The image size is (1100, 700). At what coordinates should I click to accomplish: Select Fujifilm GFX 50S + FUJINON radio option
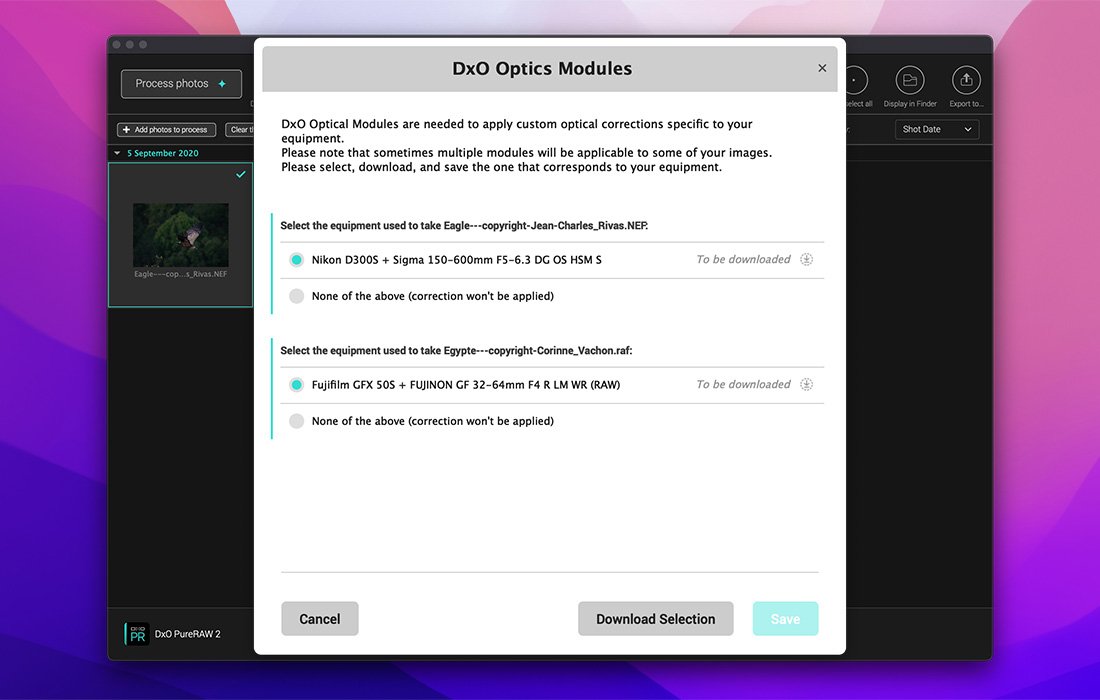point(296,385)
